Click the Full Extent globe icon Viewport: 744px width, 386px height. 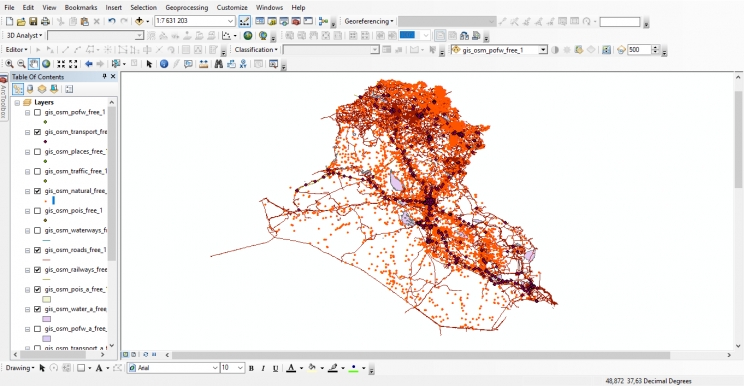[46, 64]
